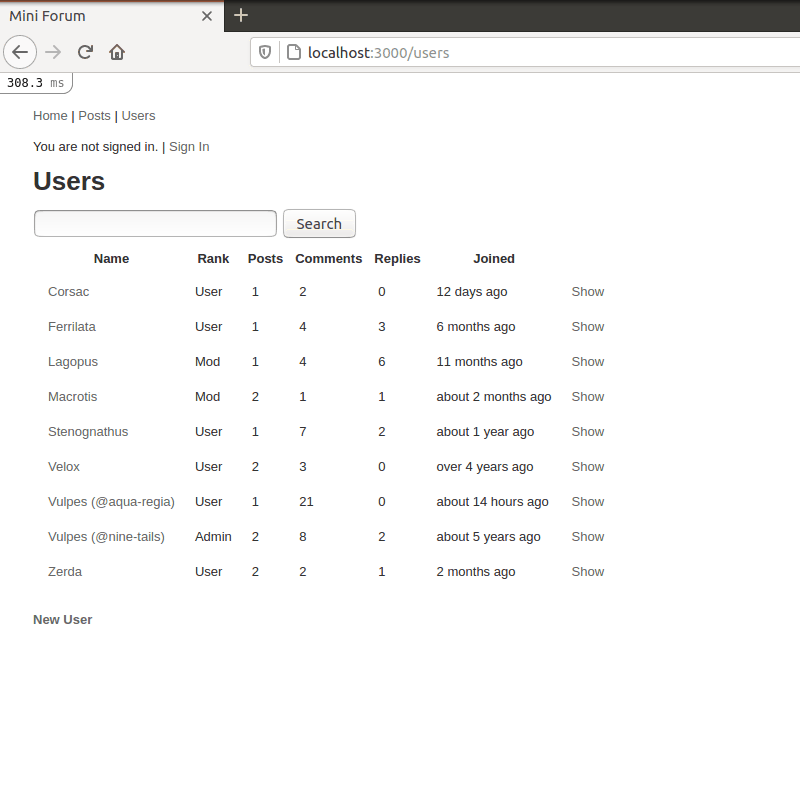Open the Home navigation link
Screen dimensions: 800x800
pos(50,116)
